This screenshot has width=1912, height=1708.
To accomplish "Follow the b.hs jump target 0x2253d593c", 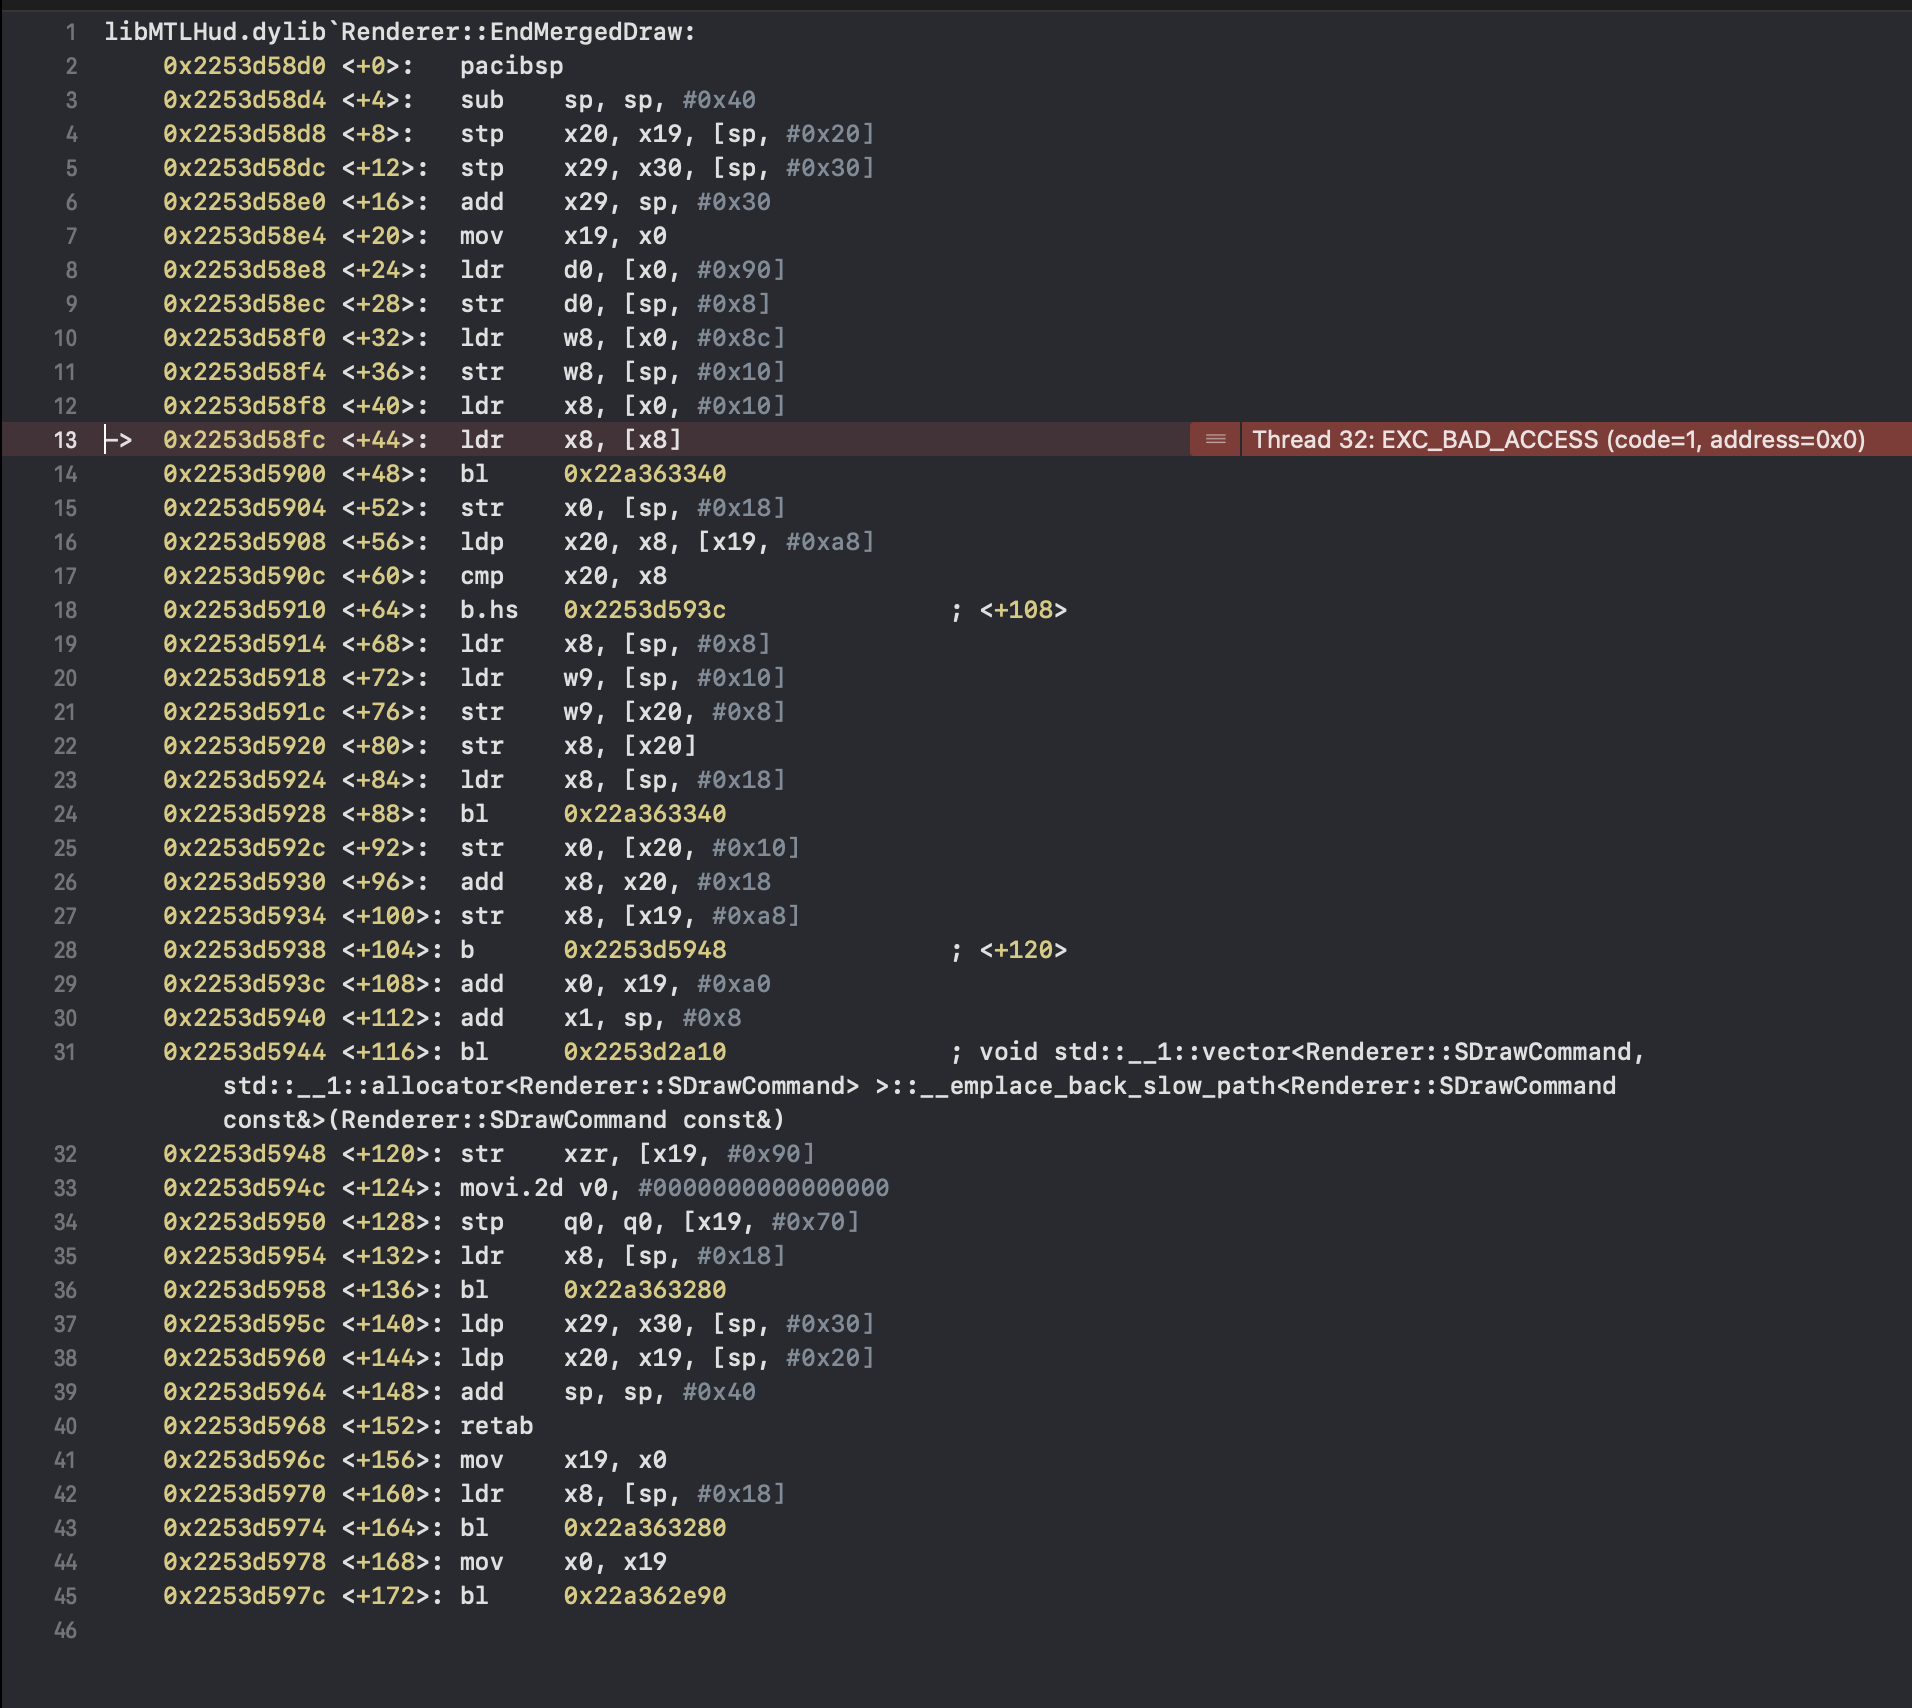I will 645,609.
